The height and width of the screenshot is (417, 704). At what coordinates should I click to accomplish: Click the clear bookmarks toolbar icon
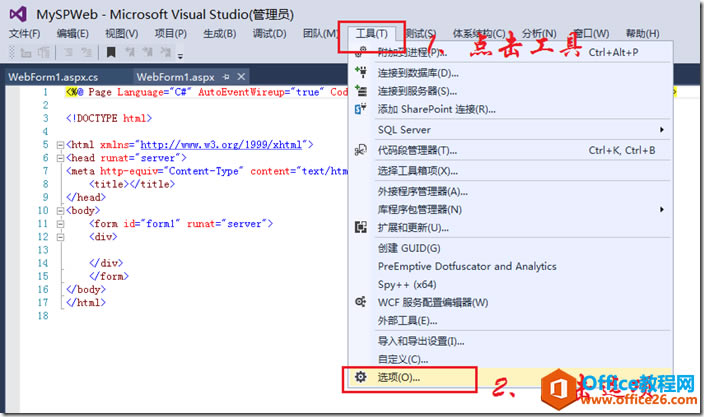click(x=165, y=52)
